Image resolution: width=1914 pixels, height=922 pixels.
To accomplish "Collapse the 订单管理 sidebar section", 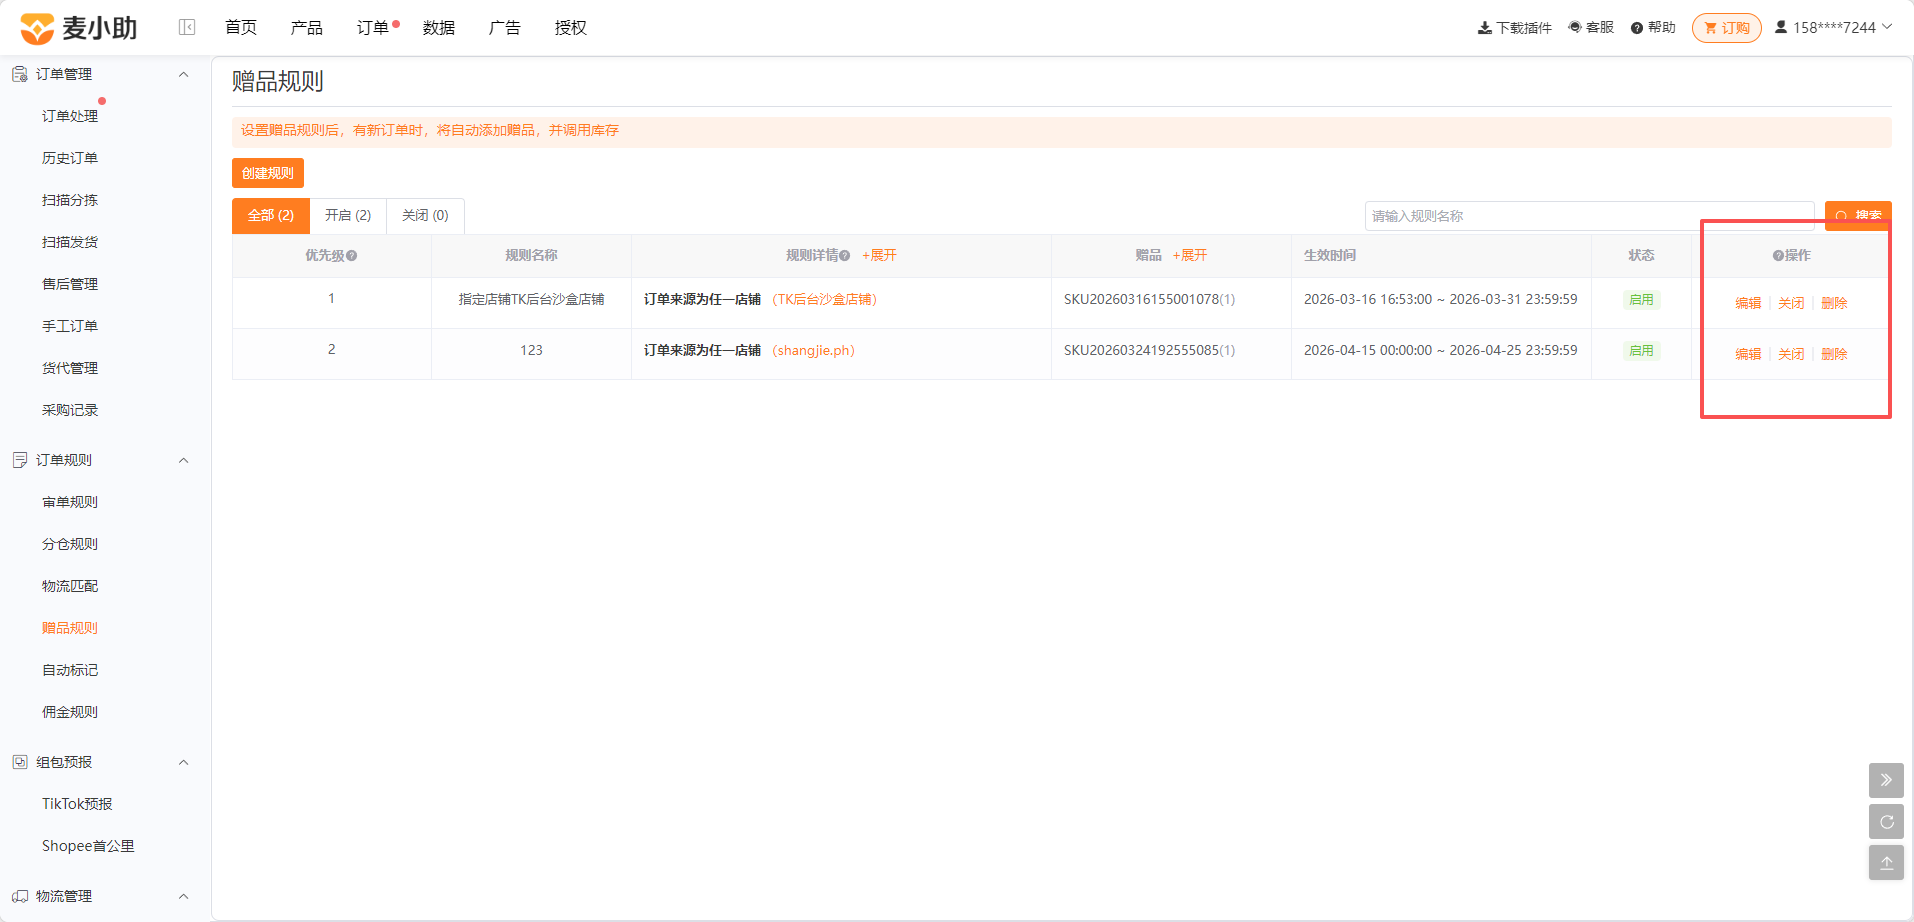I will tap(183, 74).
